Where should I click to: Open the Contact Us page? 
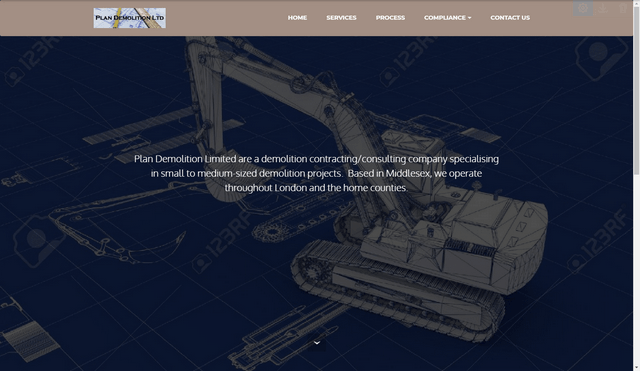click(x=510, y=18)
